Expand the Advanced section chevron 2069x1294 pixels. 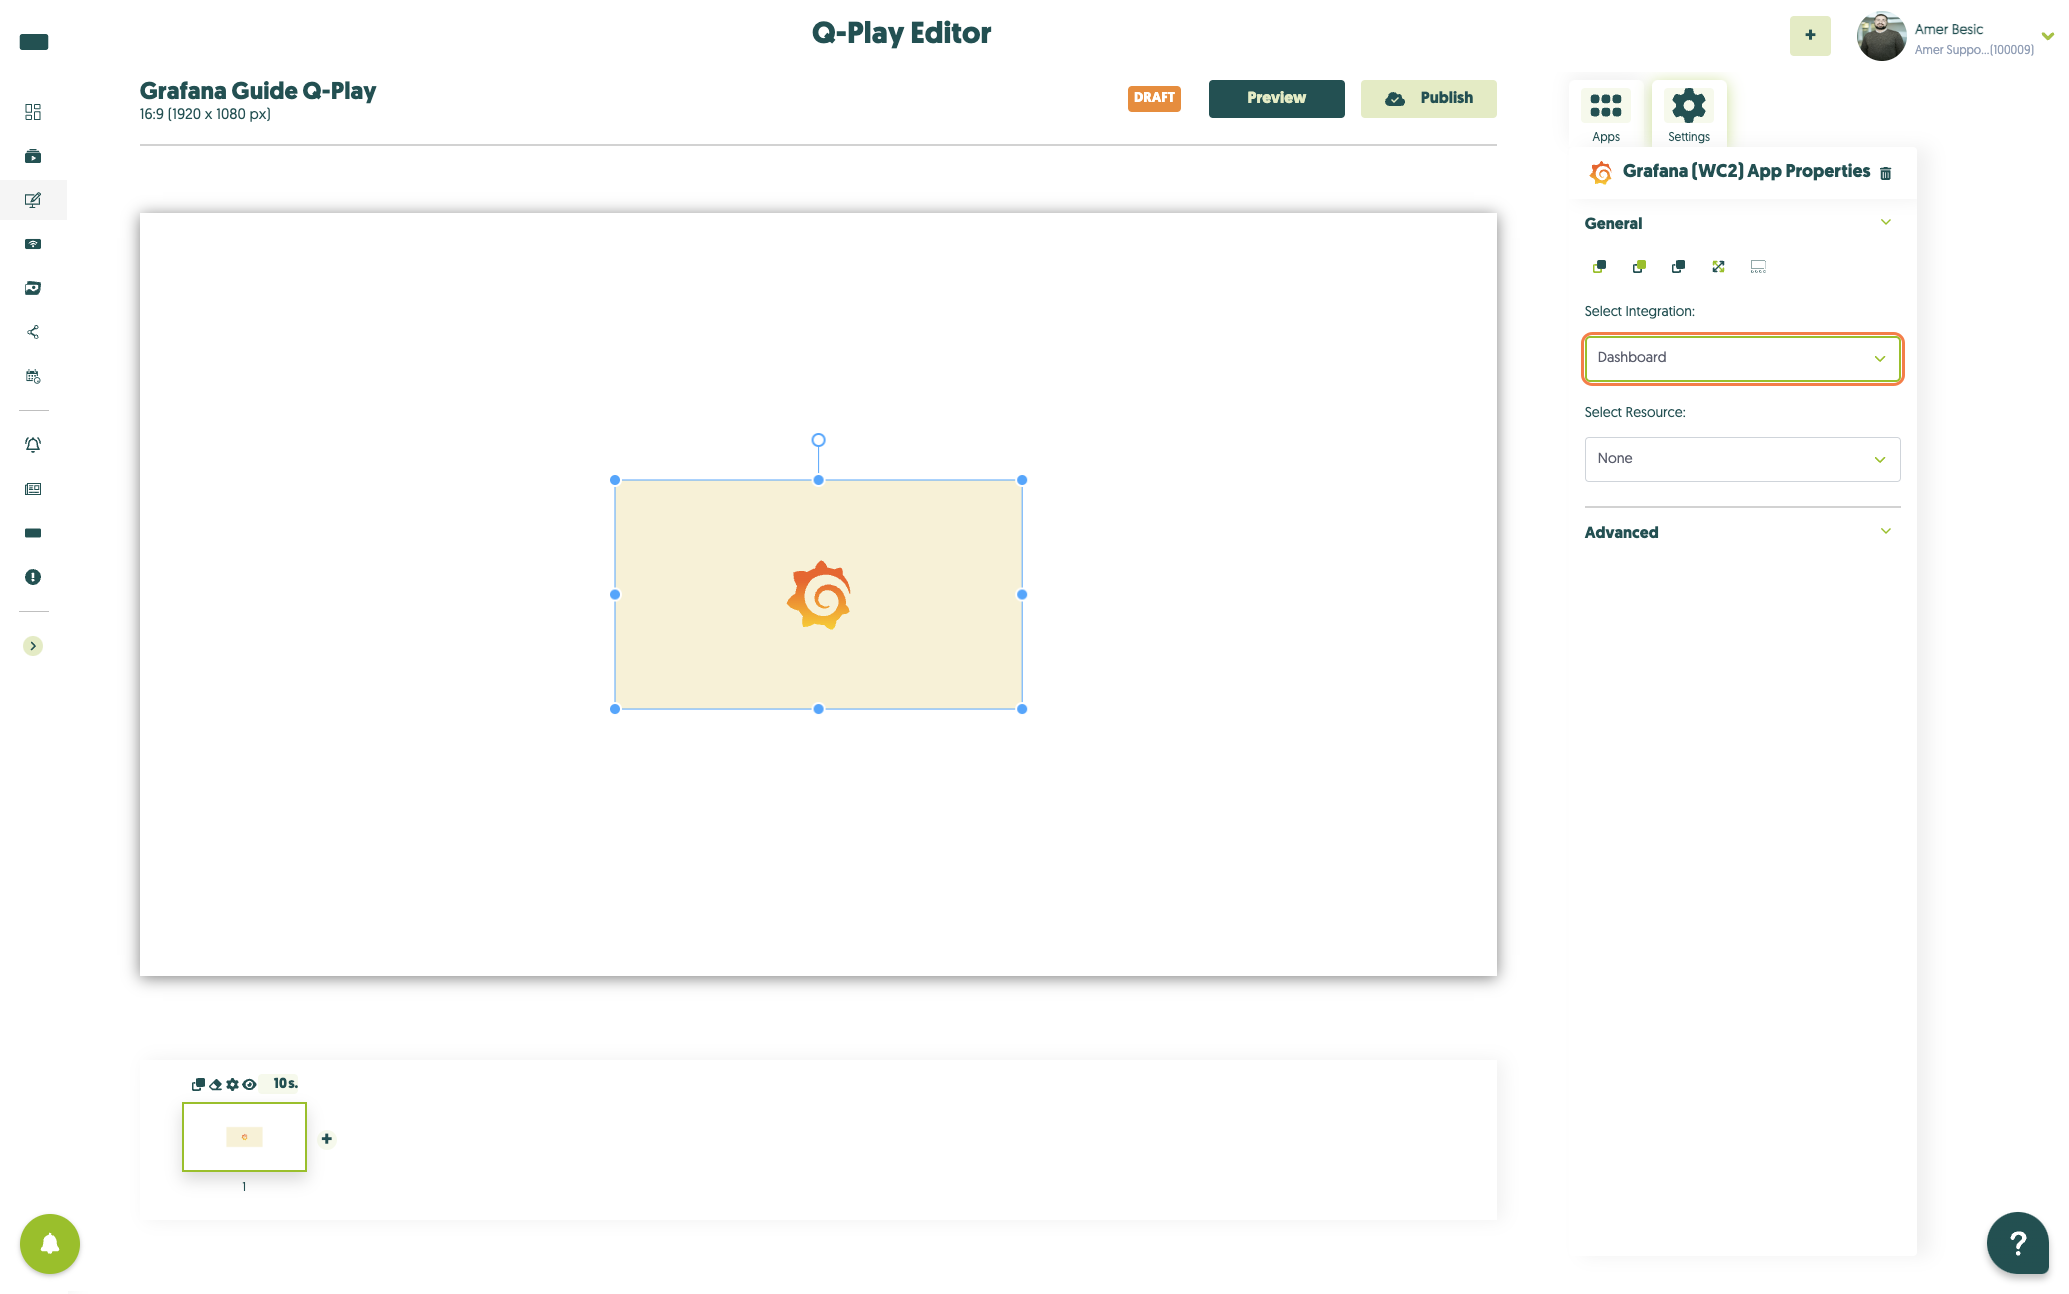click(1886, 531)
